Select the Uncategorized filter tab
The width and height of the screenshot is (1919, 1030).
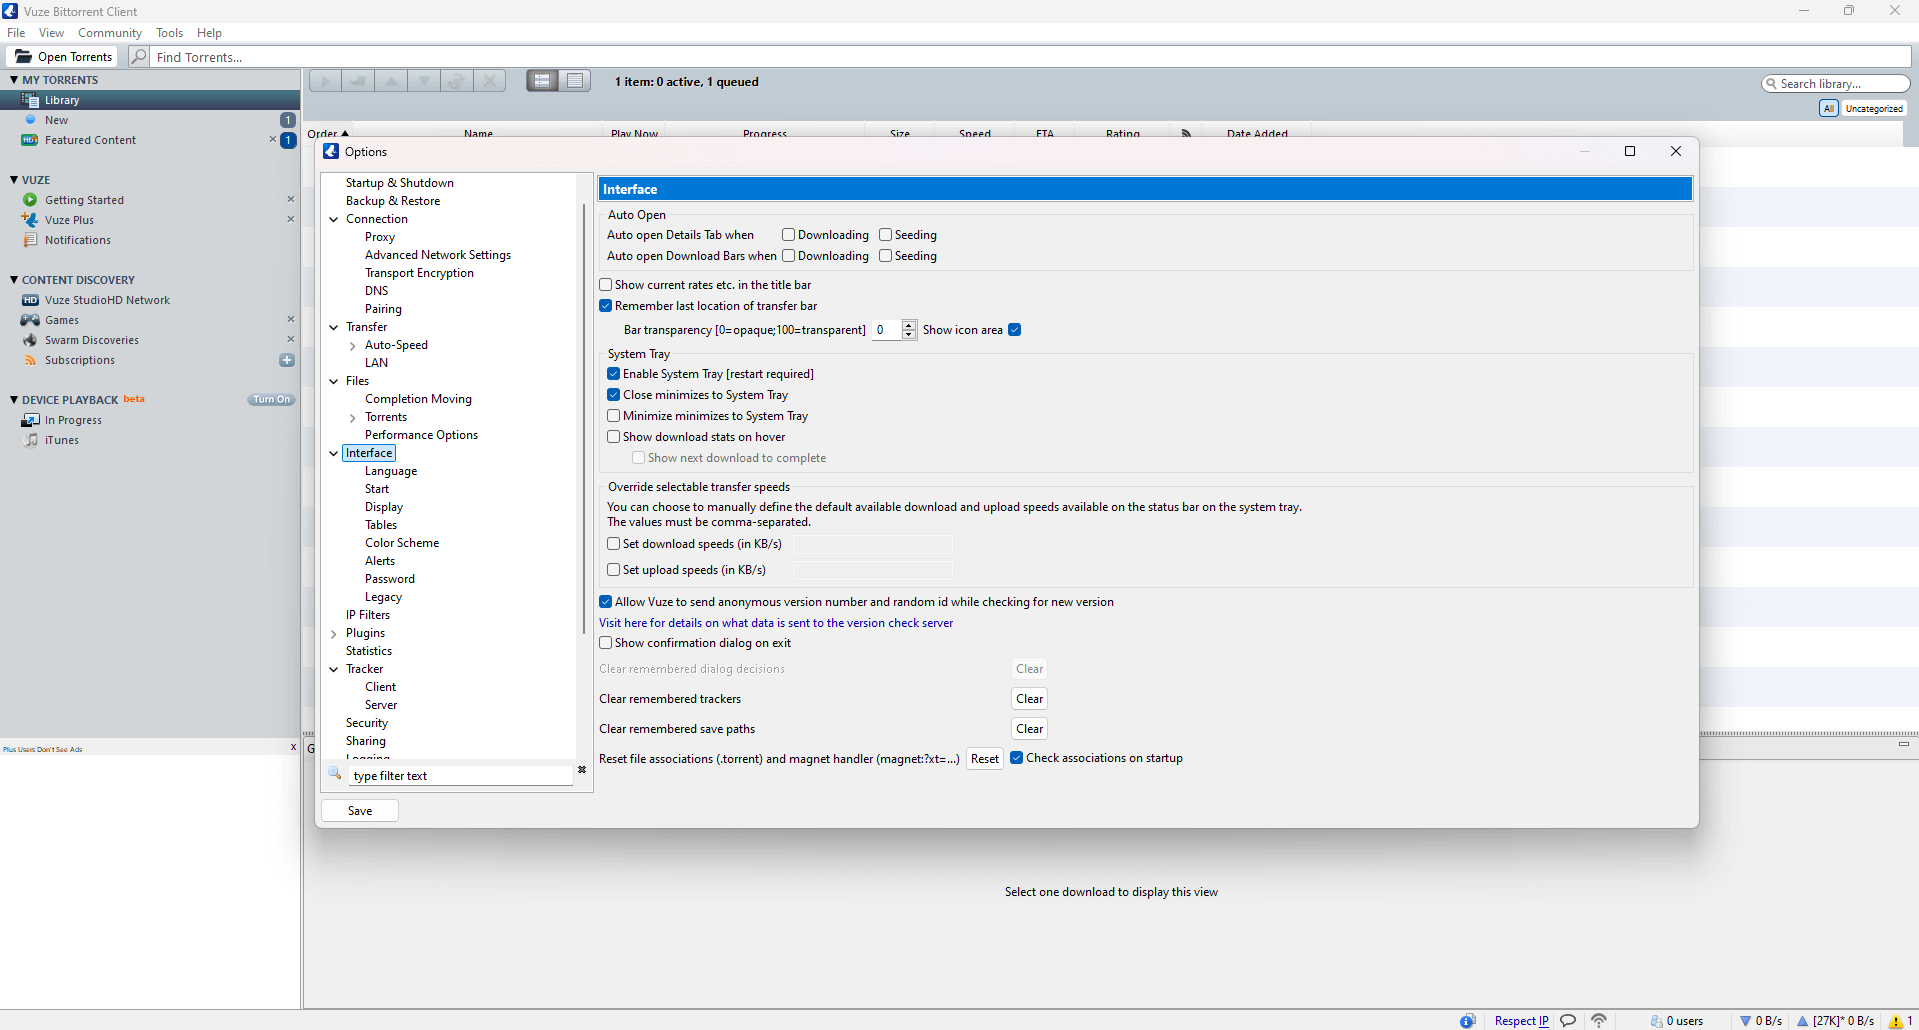[1874, 108]
